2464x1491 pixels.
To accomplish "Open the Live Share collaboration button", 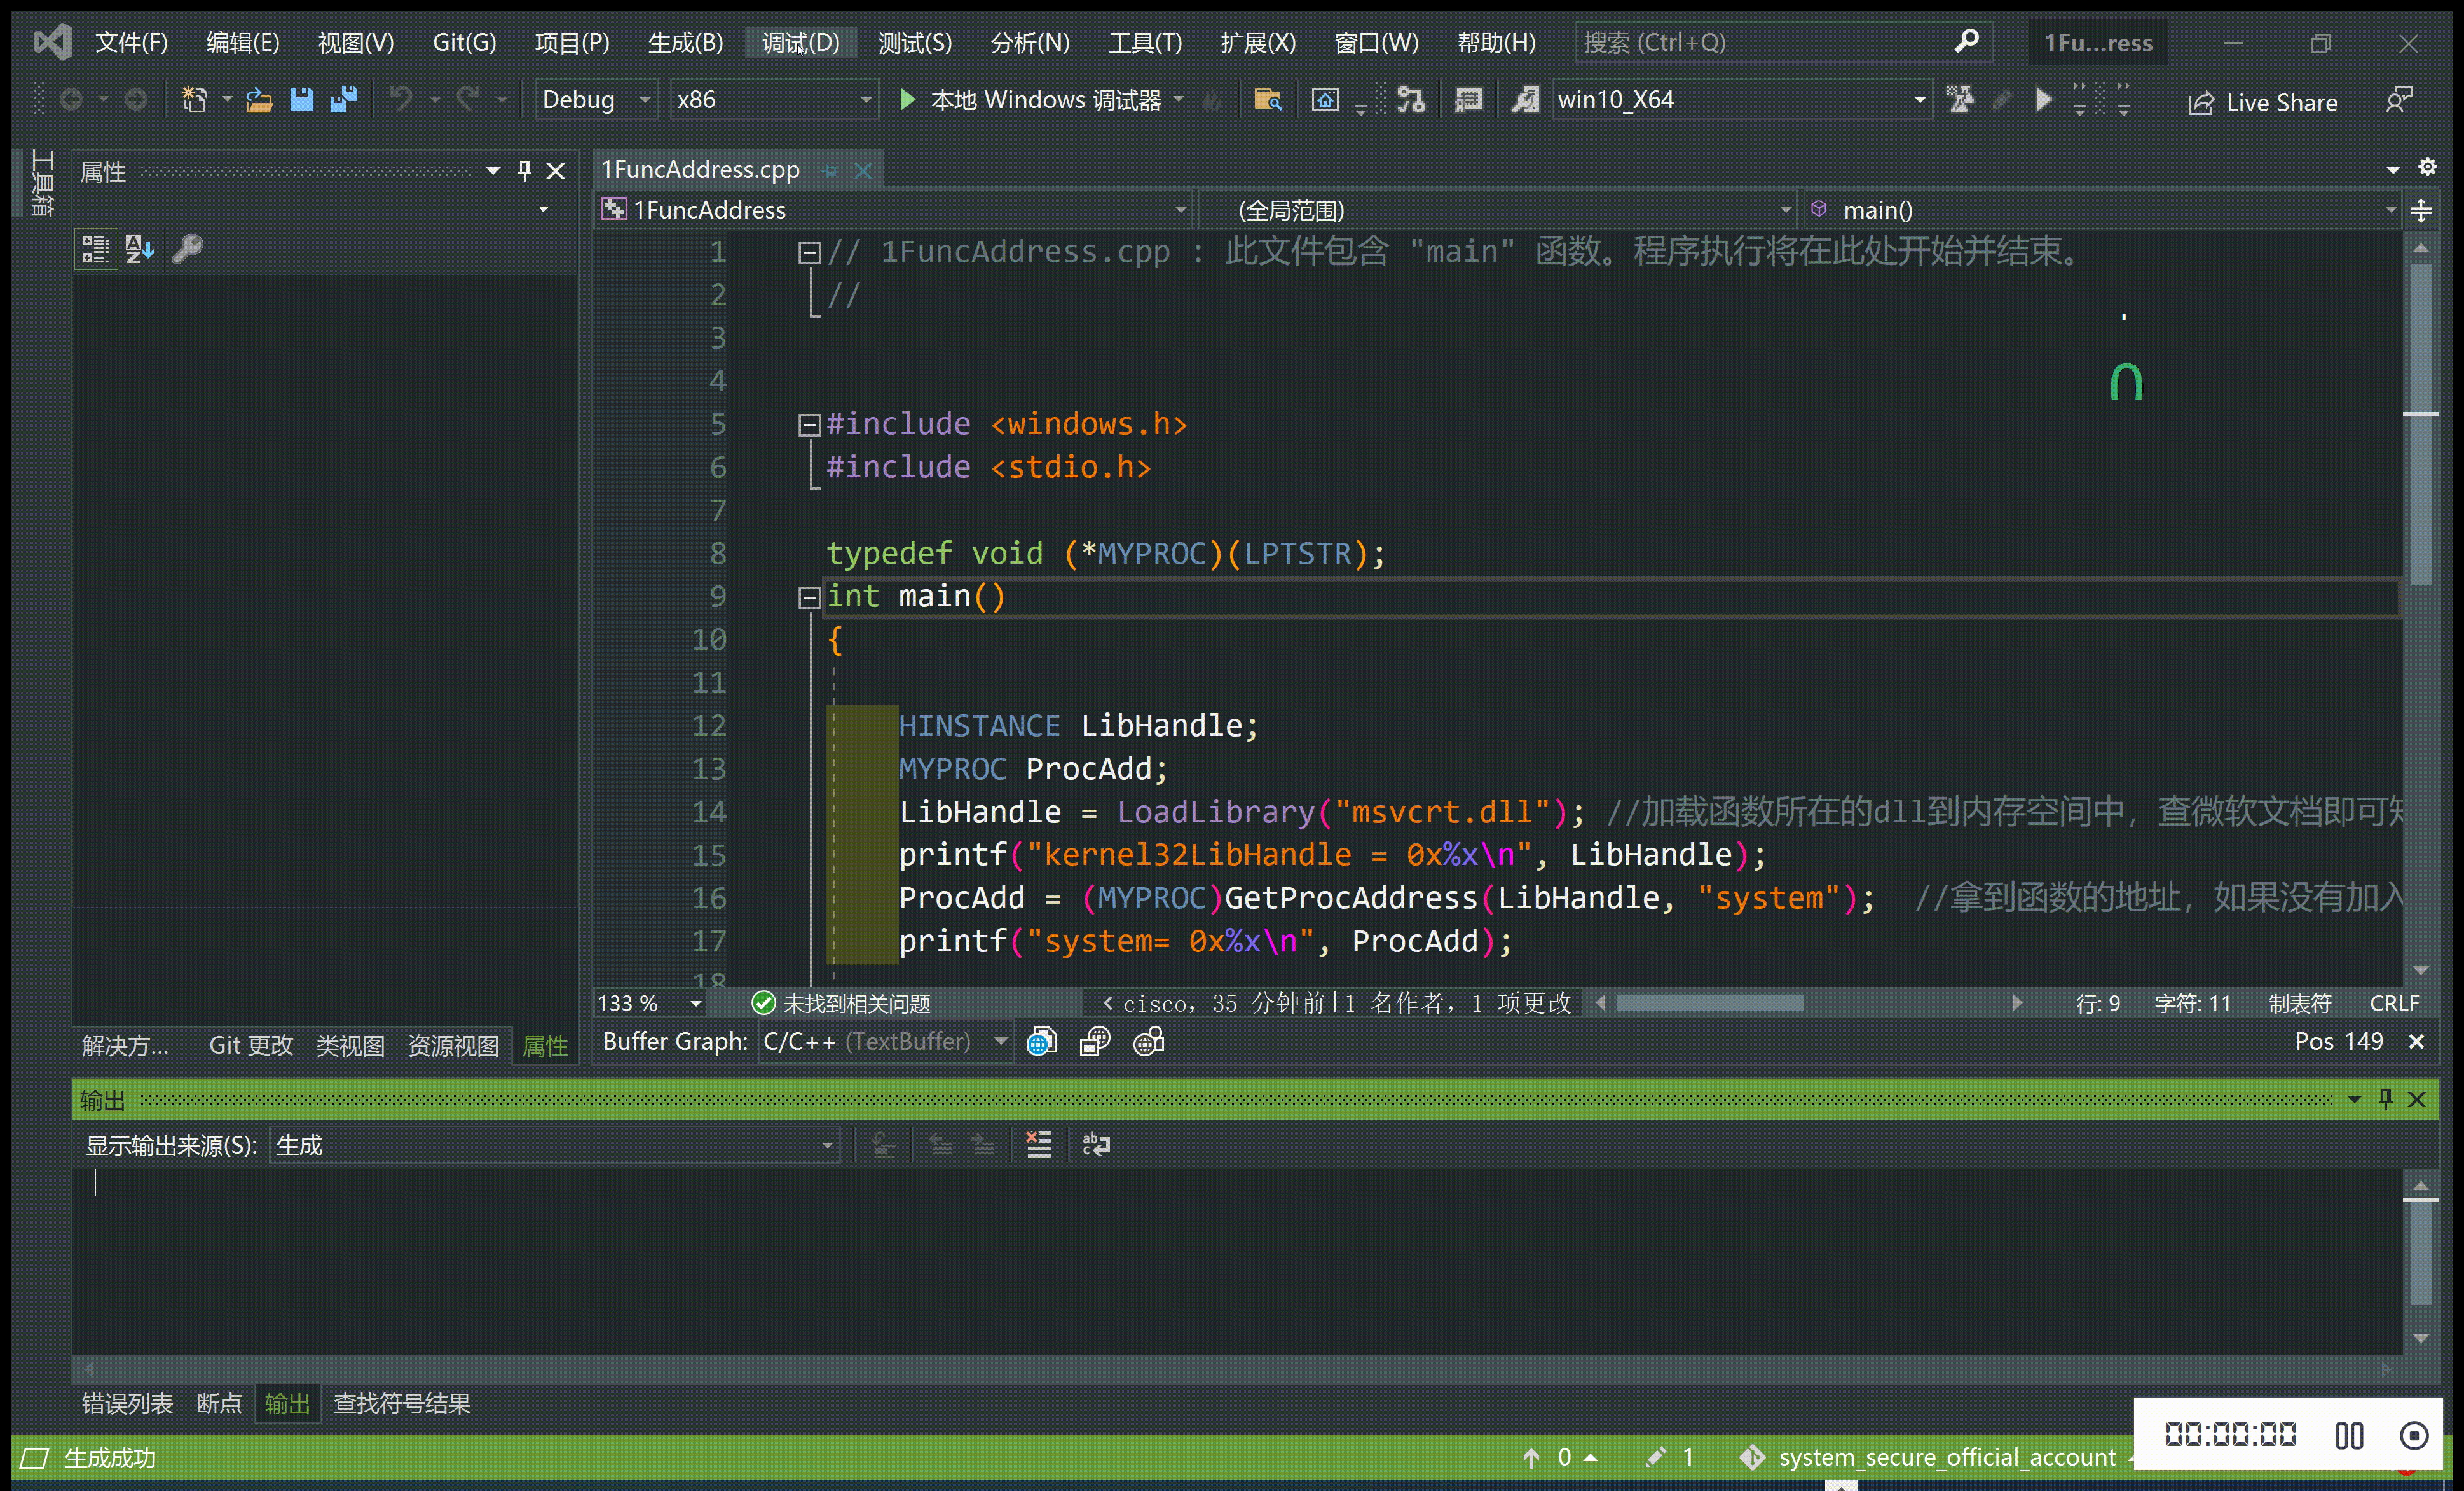I will 2262,102.
